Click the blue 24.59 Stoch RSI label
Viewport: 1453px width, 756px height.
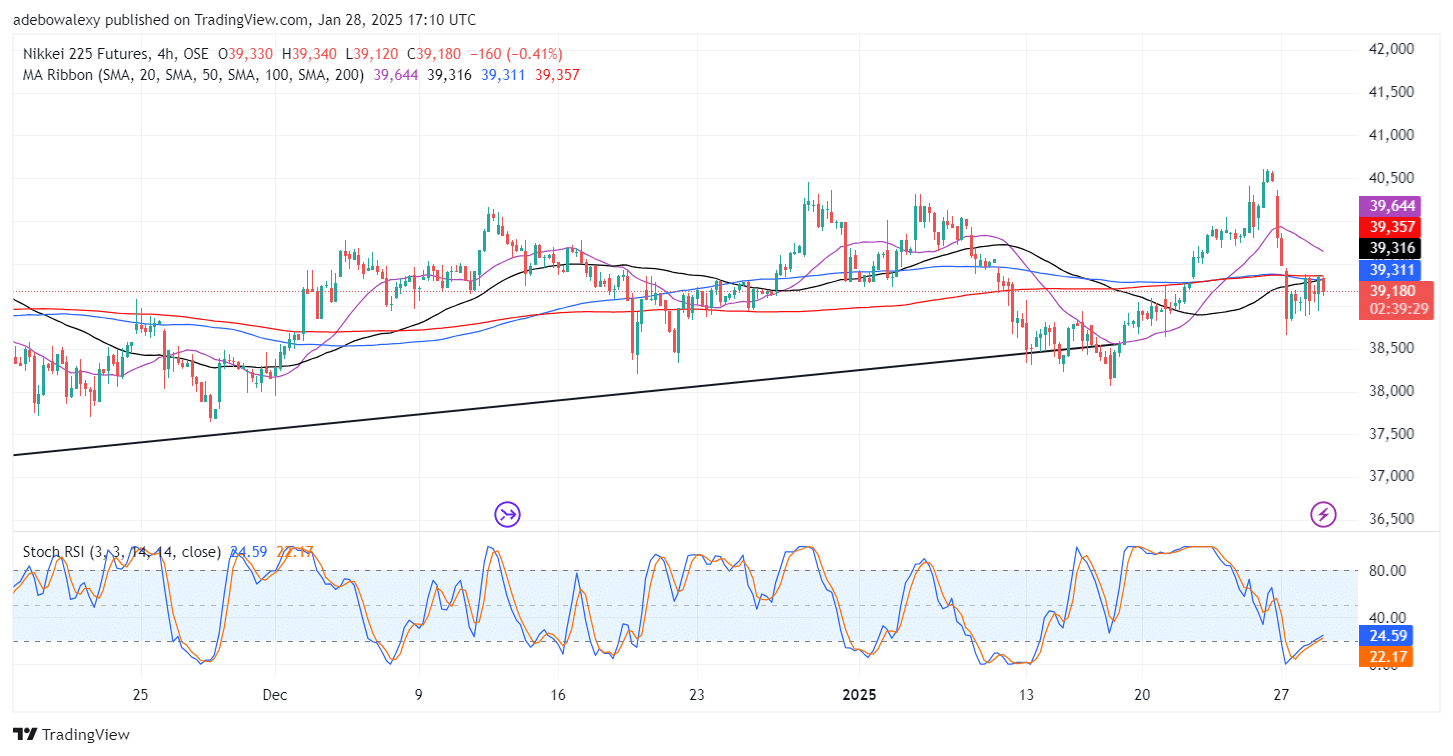tap(1384, 634)
